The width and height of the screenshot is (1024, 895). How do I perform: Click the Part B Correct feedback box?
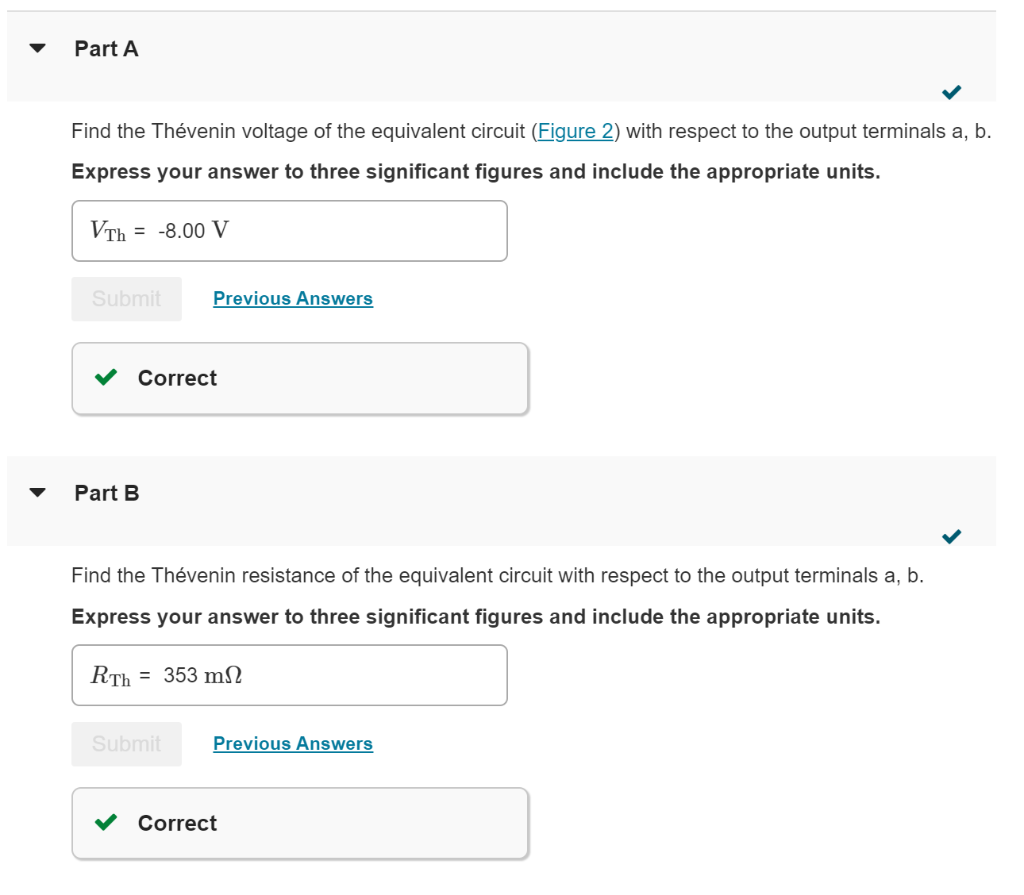(300, 823)
